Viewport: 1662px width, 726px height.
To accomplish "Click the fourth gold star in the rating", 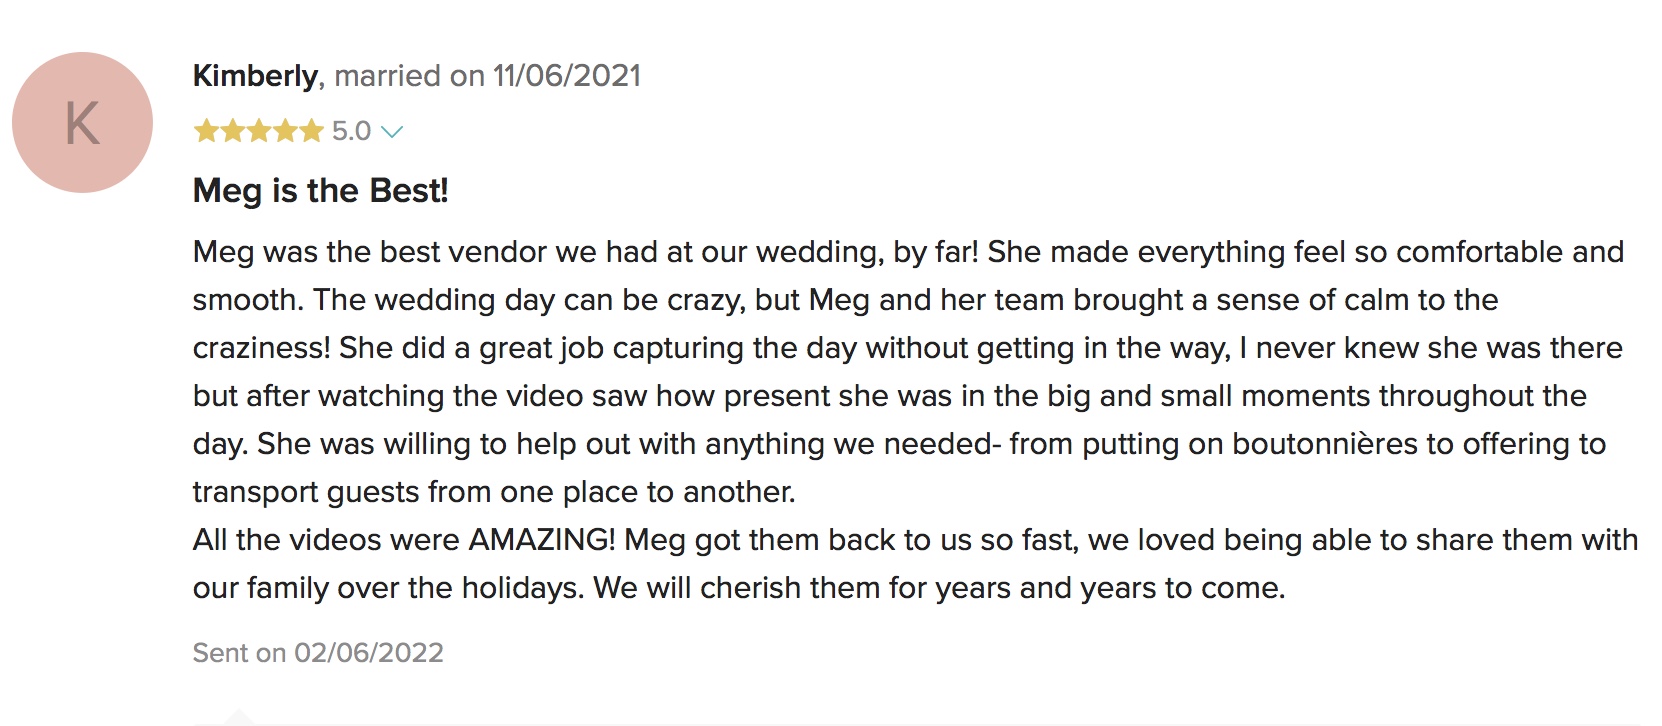I will coord(285,131).
